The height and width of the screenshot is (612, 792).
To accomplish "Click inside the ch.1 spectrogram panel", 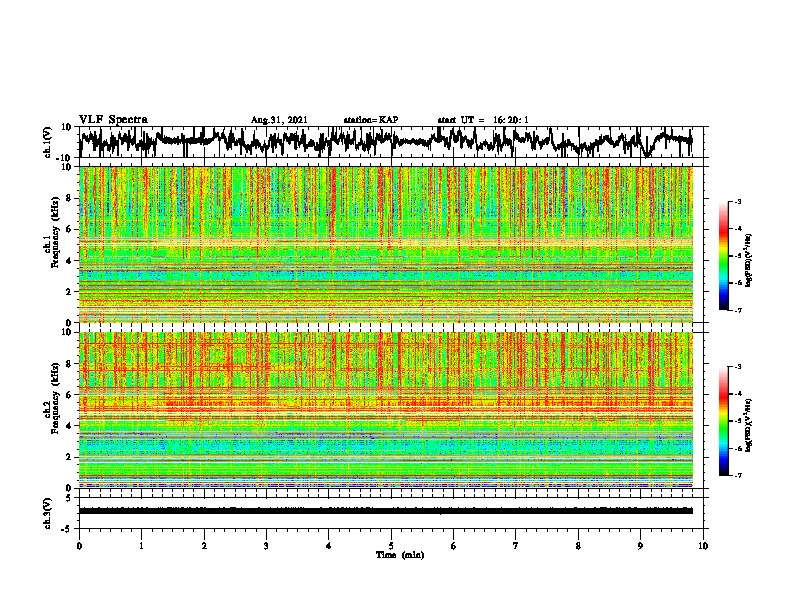I will pyautogui.click(x=386, y=244).
